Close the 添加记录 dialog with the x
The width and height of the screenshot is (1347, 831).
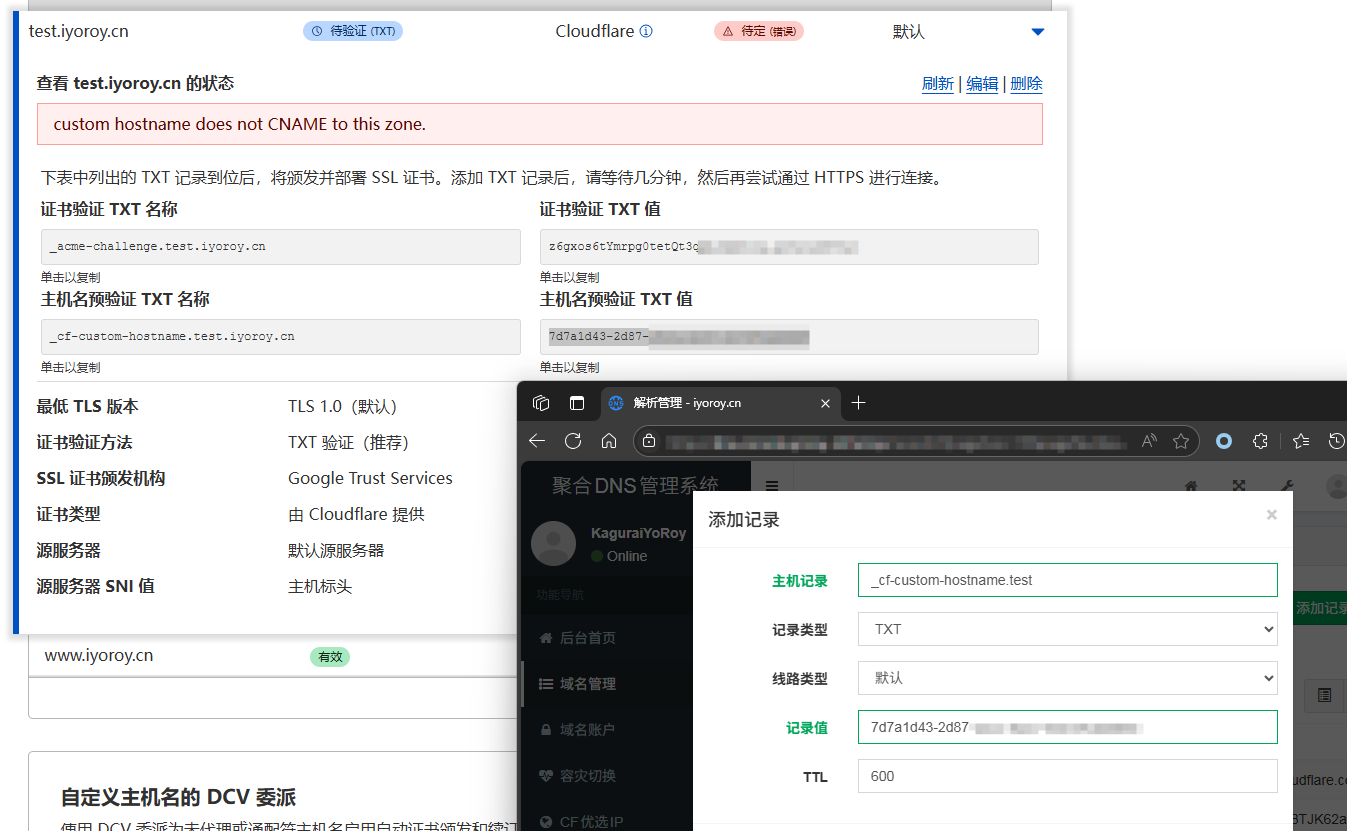pos(1272,515)
